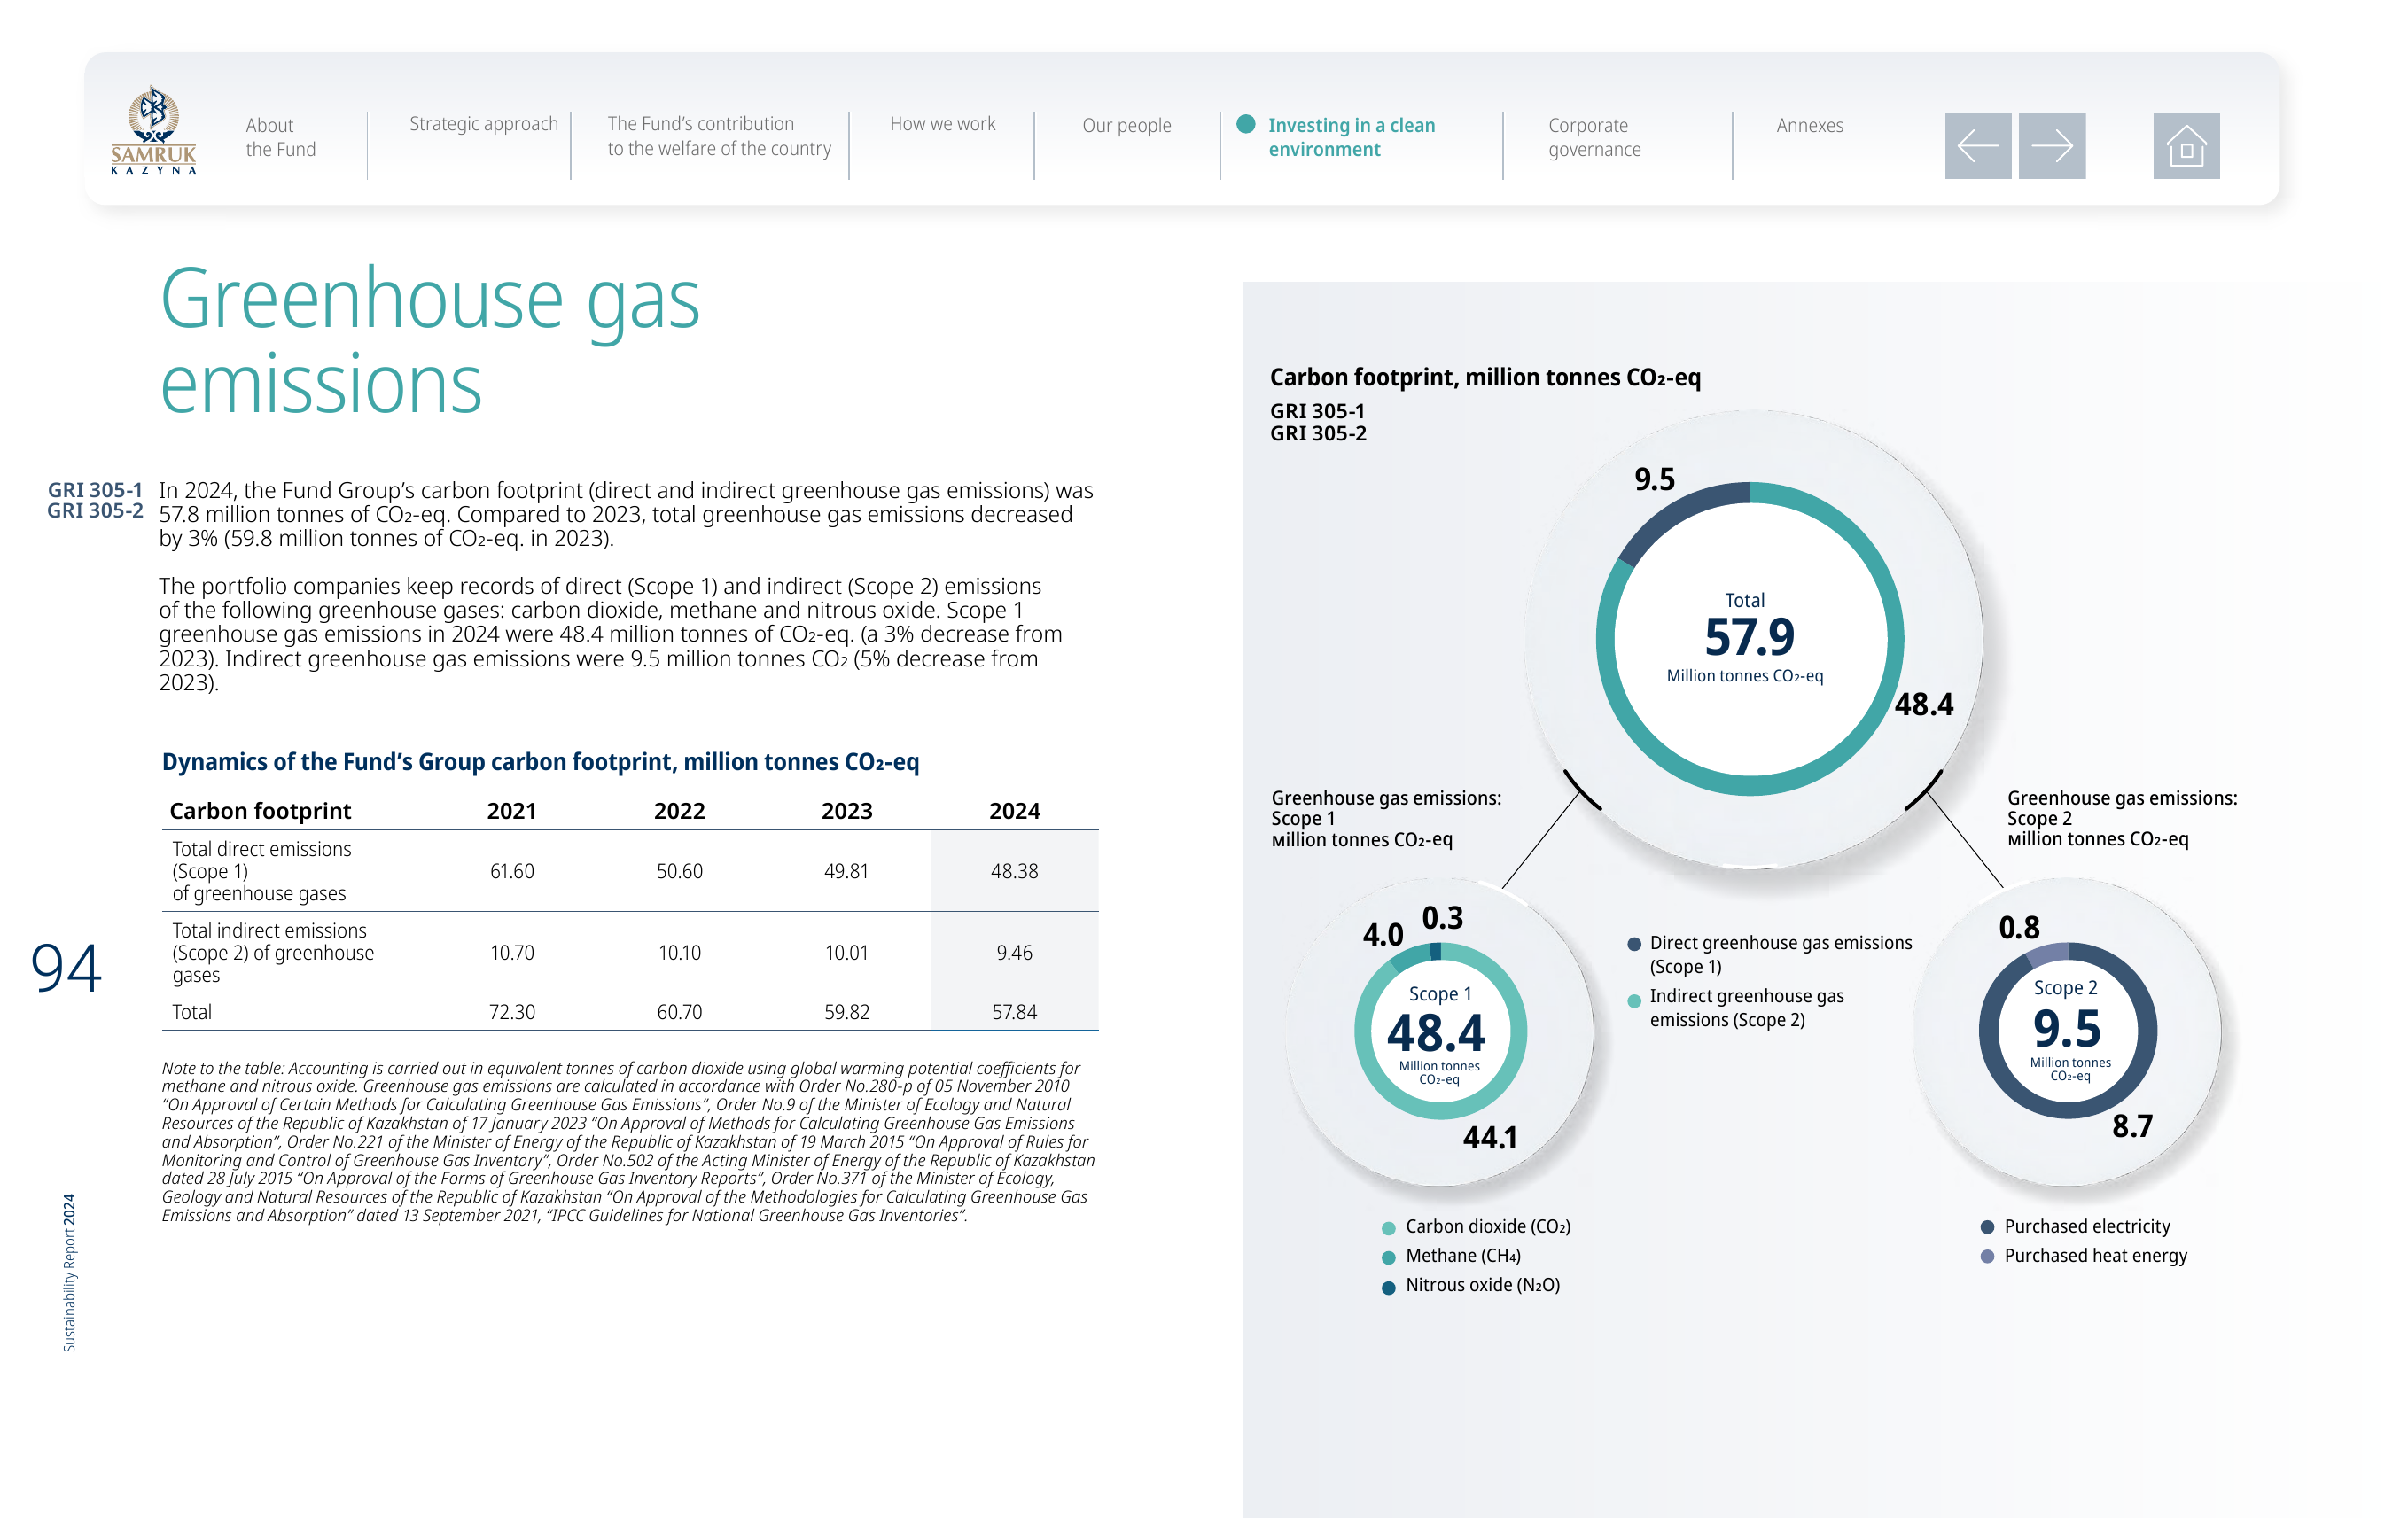Click Carbon dioxide (CO₂) legend item
The image size is (2408, 1518).
pos(1476,1227)
